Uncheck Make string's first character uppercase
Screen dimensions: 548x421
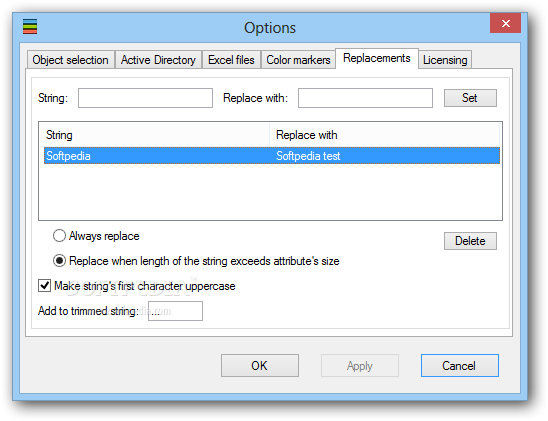click(x=44, y=286)
